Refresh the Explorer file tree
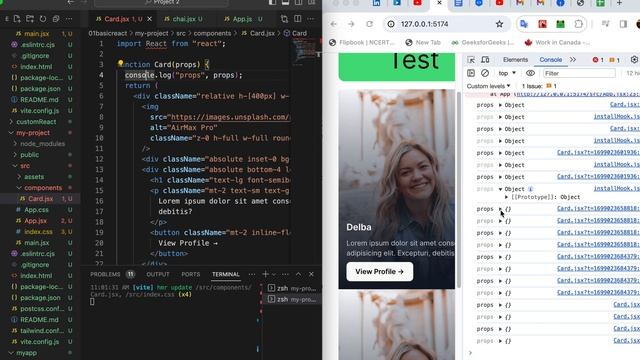The image size is (640, 360). tap(43, 19)
